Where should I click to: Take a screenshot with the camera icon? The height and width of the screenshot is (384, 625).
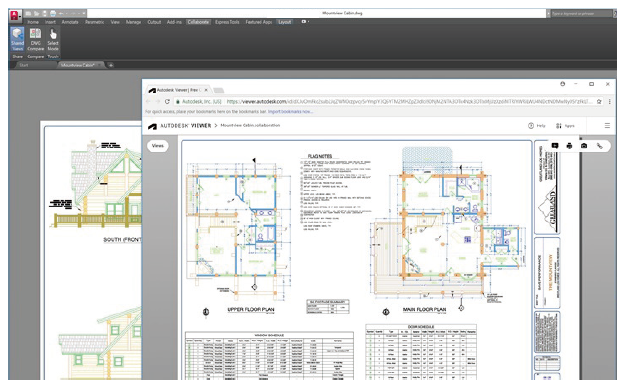click(x=584, y=146)
